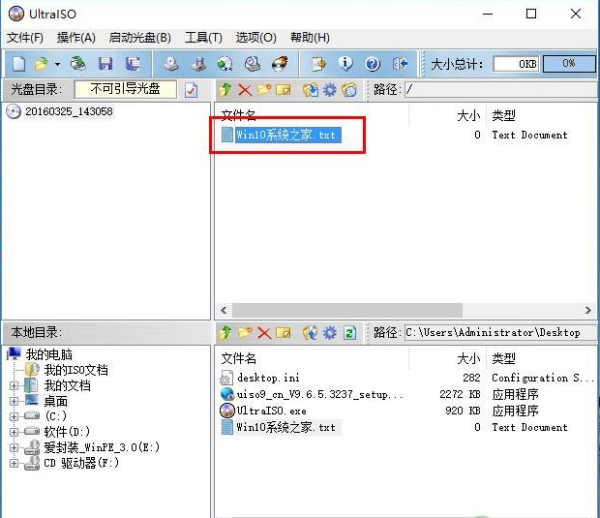
Task: Click red Delete X in disc pane toolbar
Action: click(x=245, y=90)
